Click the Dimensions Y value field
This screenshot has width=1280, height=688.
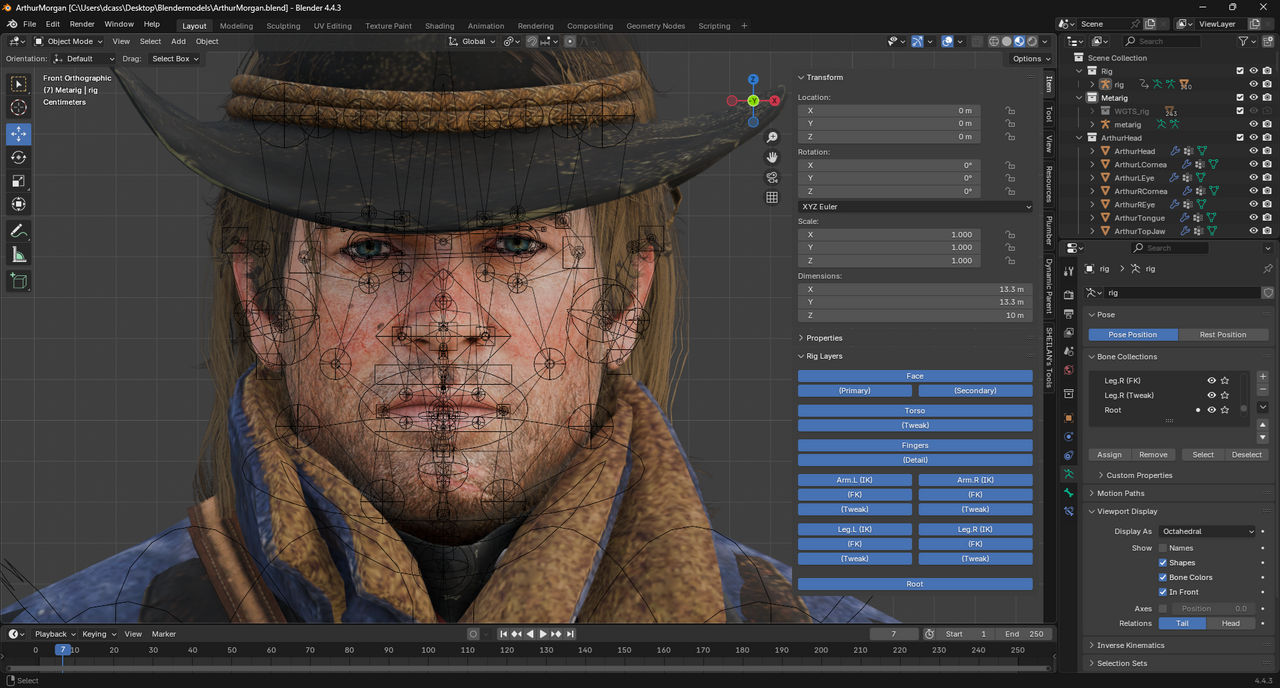[x=915, y=302]
